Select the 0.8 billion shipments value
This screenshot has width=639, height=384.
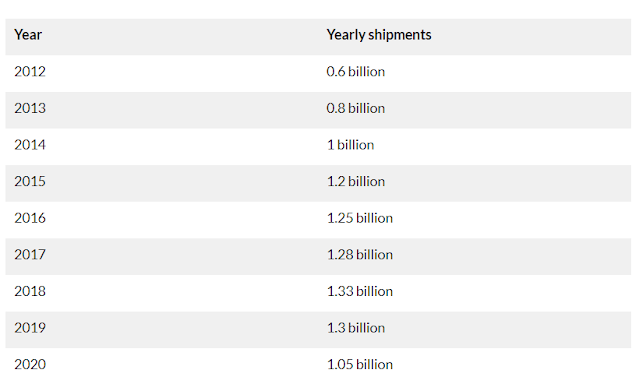coord(355,108)
